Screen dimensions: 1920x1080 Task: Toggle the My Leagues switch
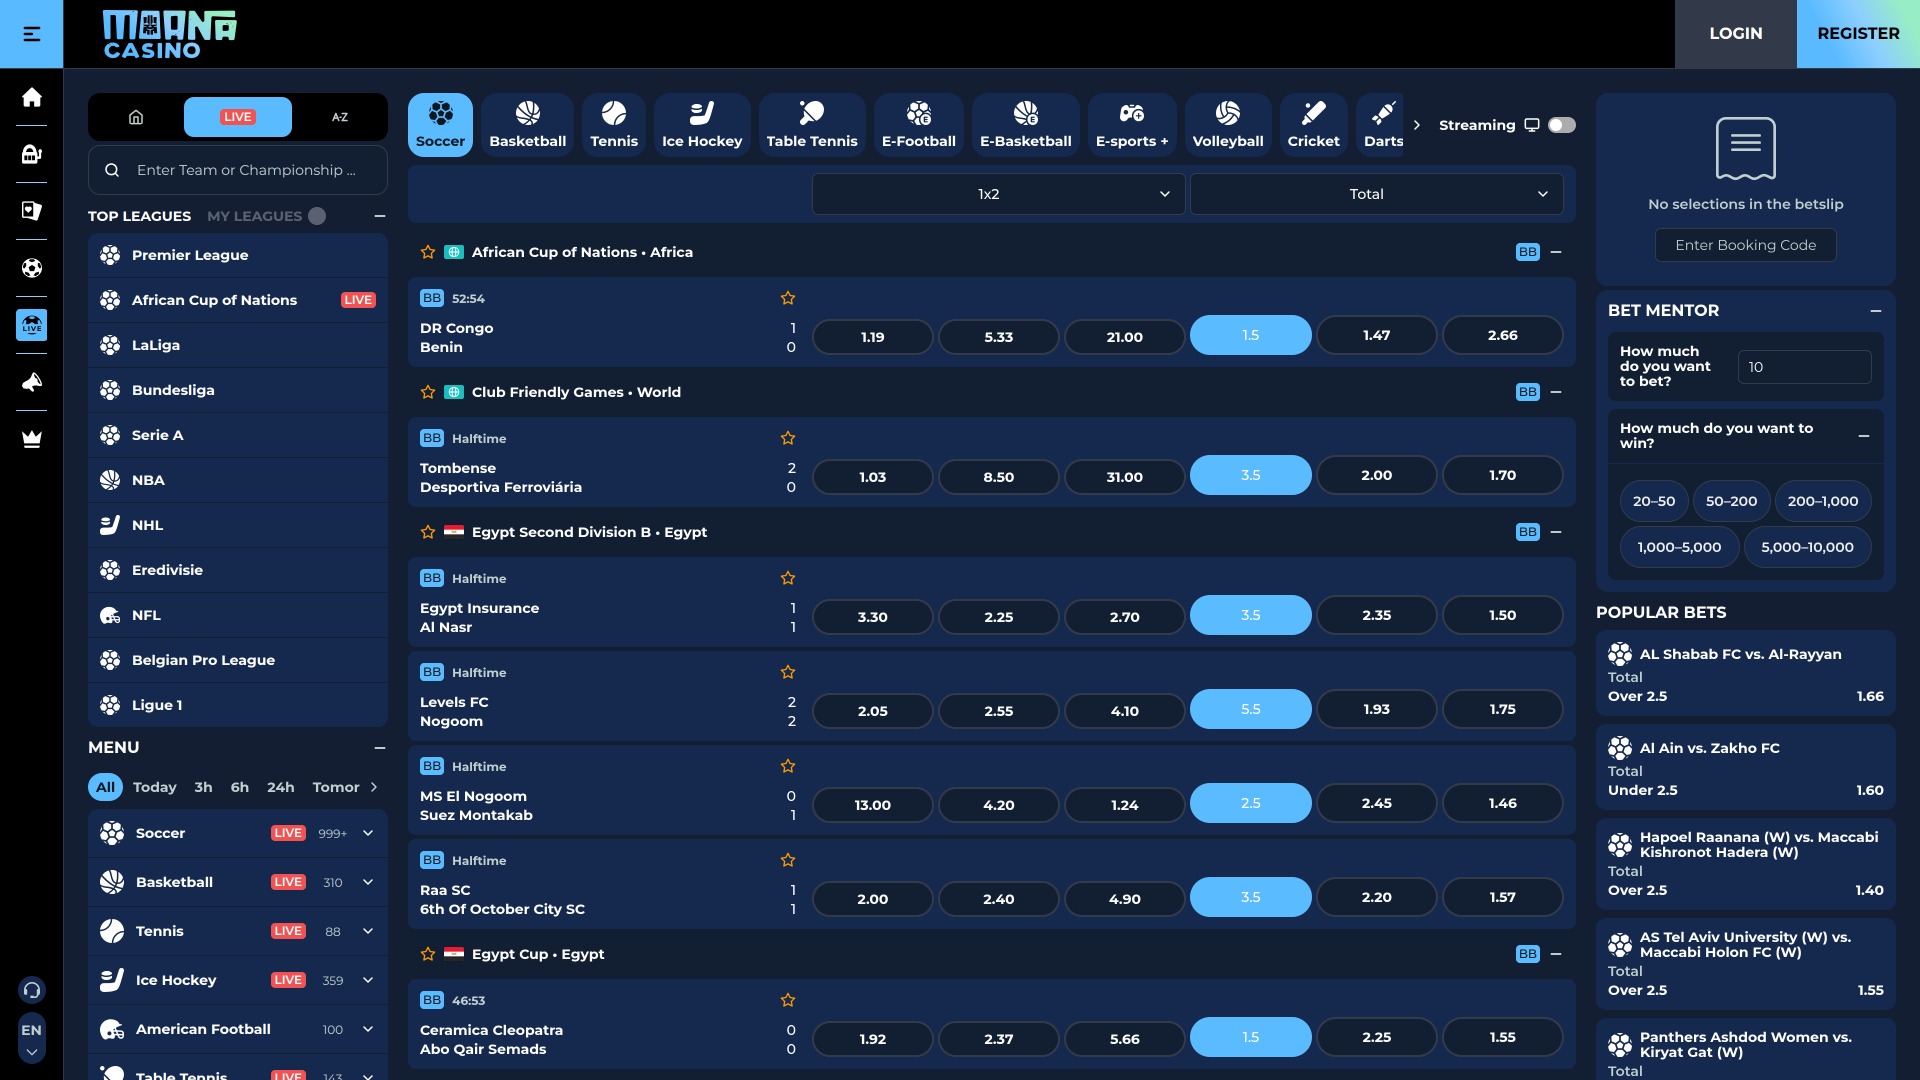[x=317, y=216]
